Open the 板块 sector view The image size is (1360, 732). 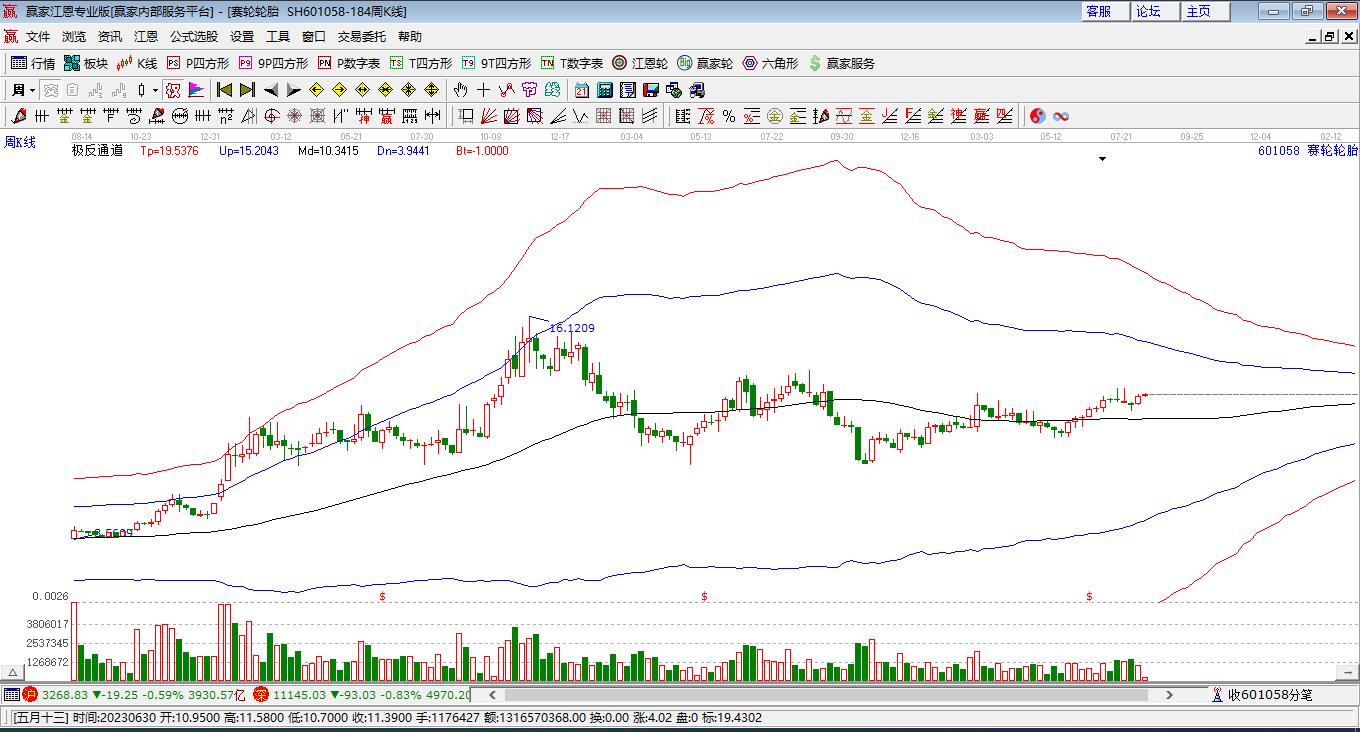86,63
